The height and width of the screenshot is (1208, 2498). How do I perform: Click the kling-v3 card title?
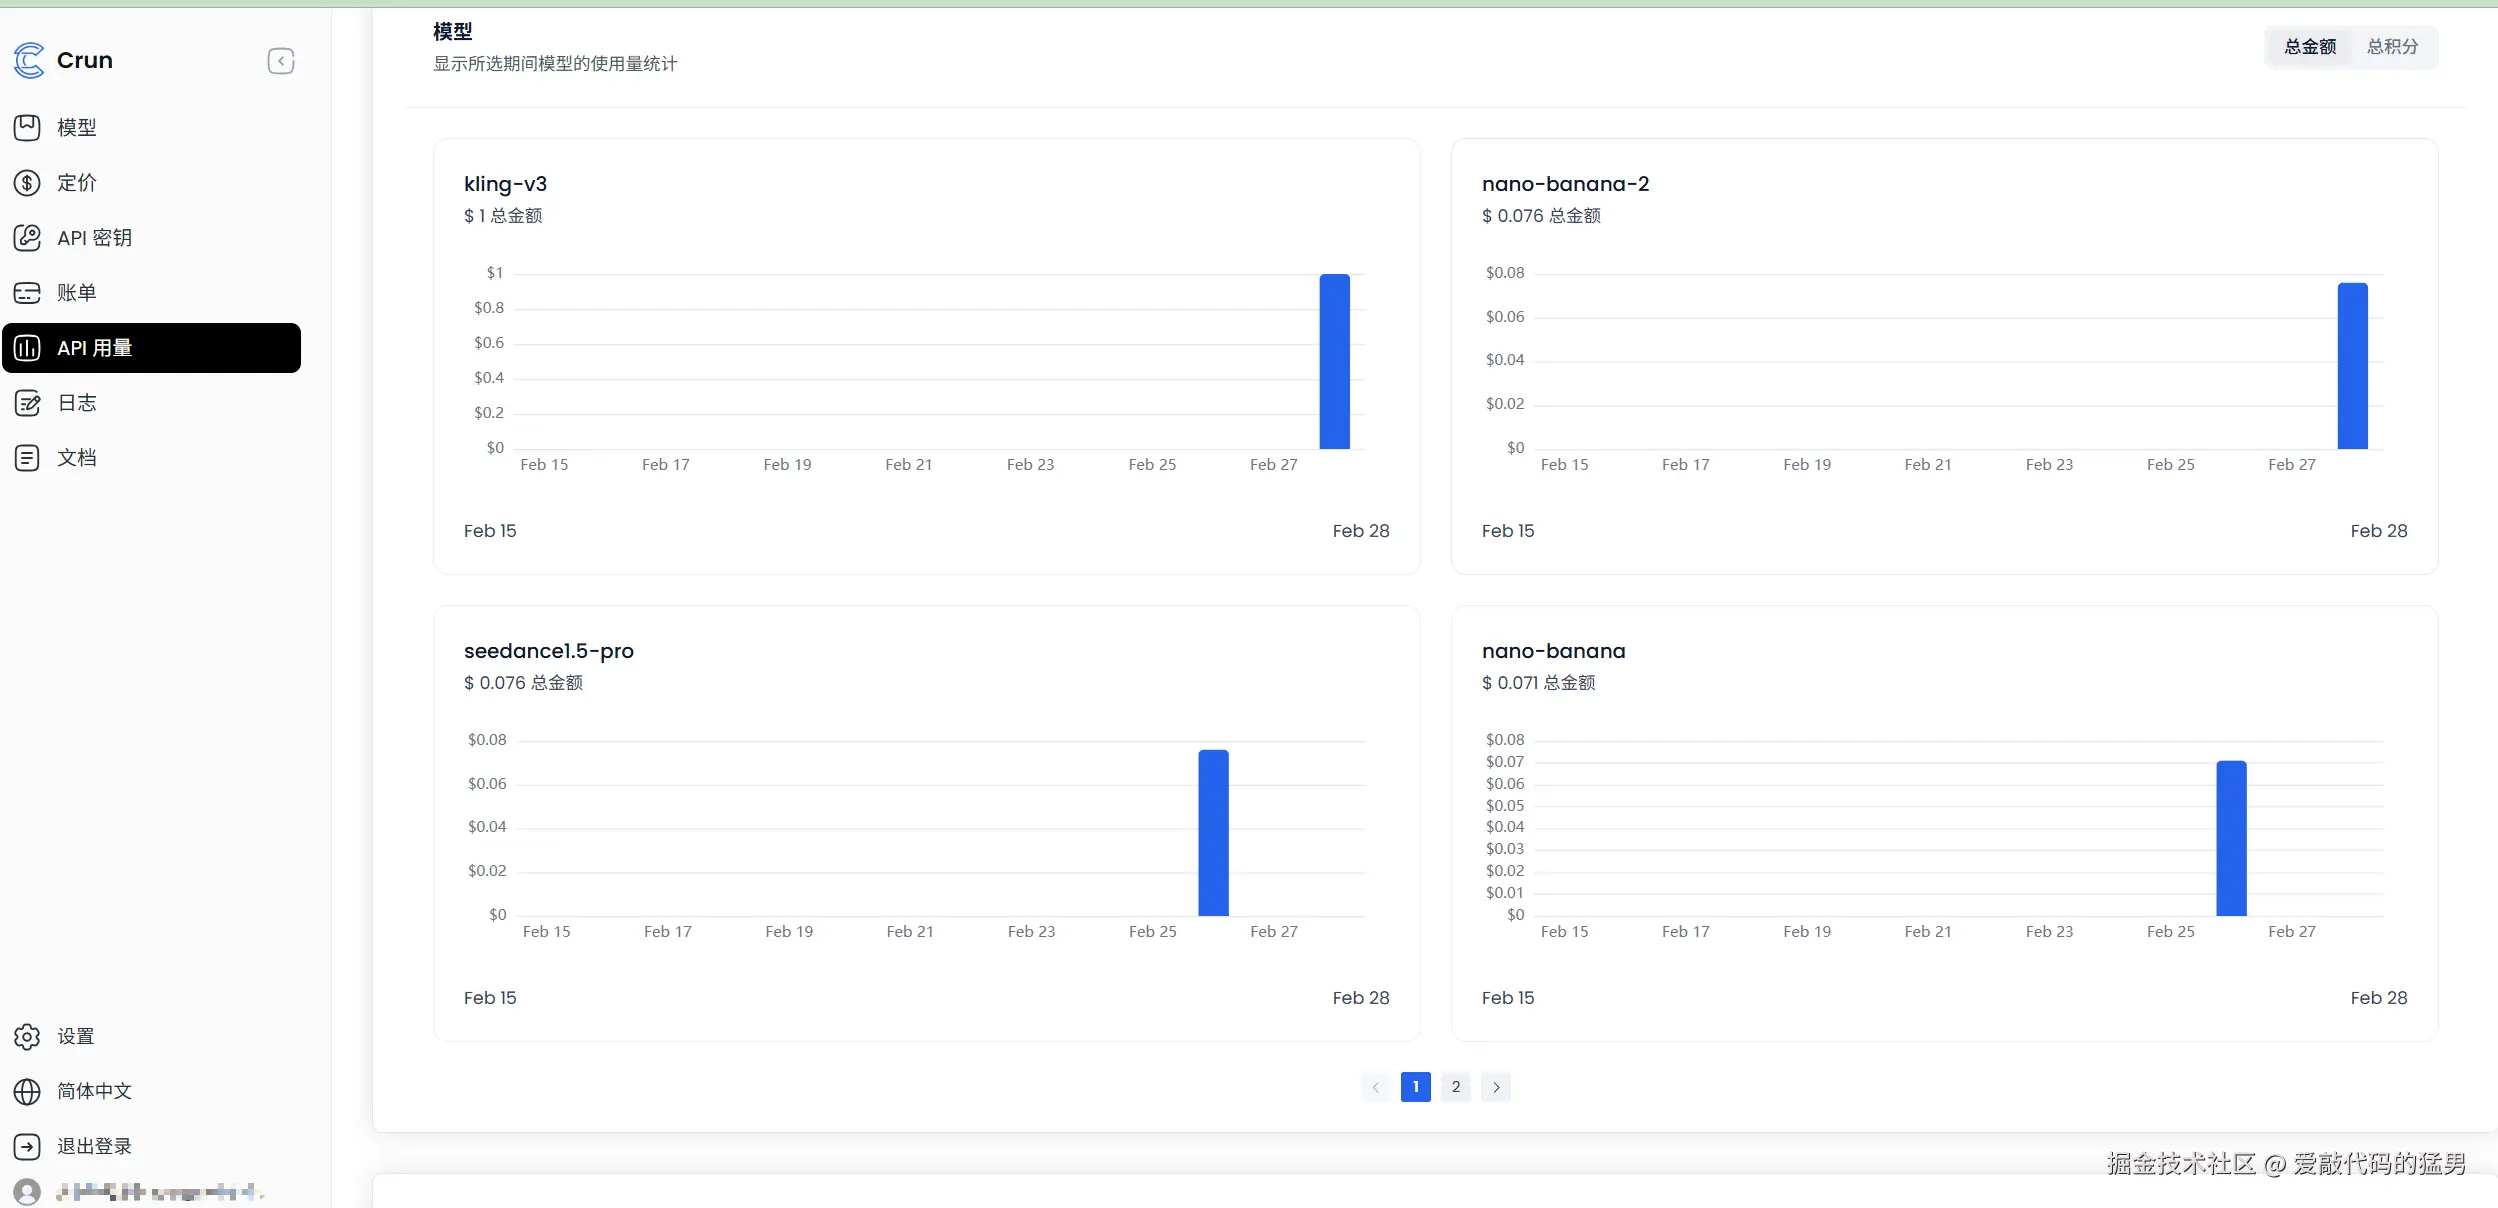(505, 184)
